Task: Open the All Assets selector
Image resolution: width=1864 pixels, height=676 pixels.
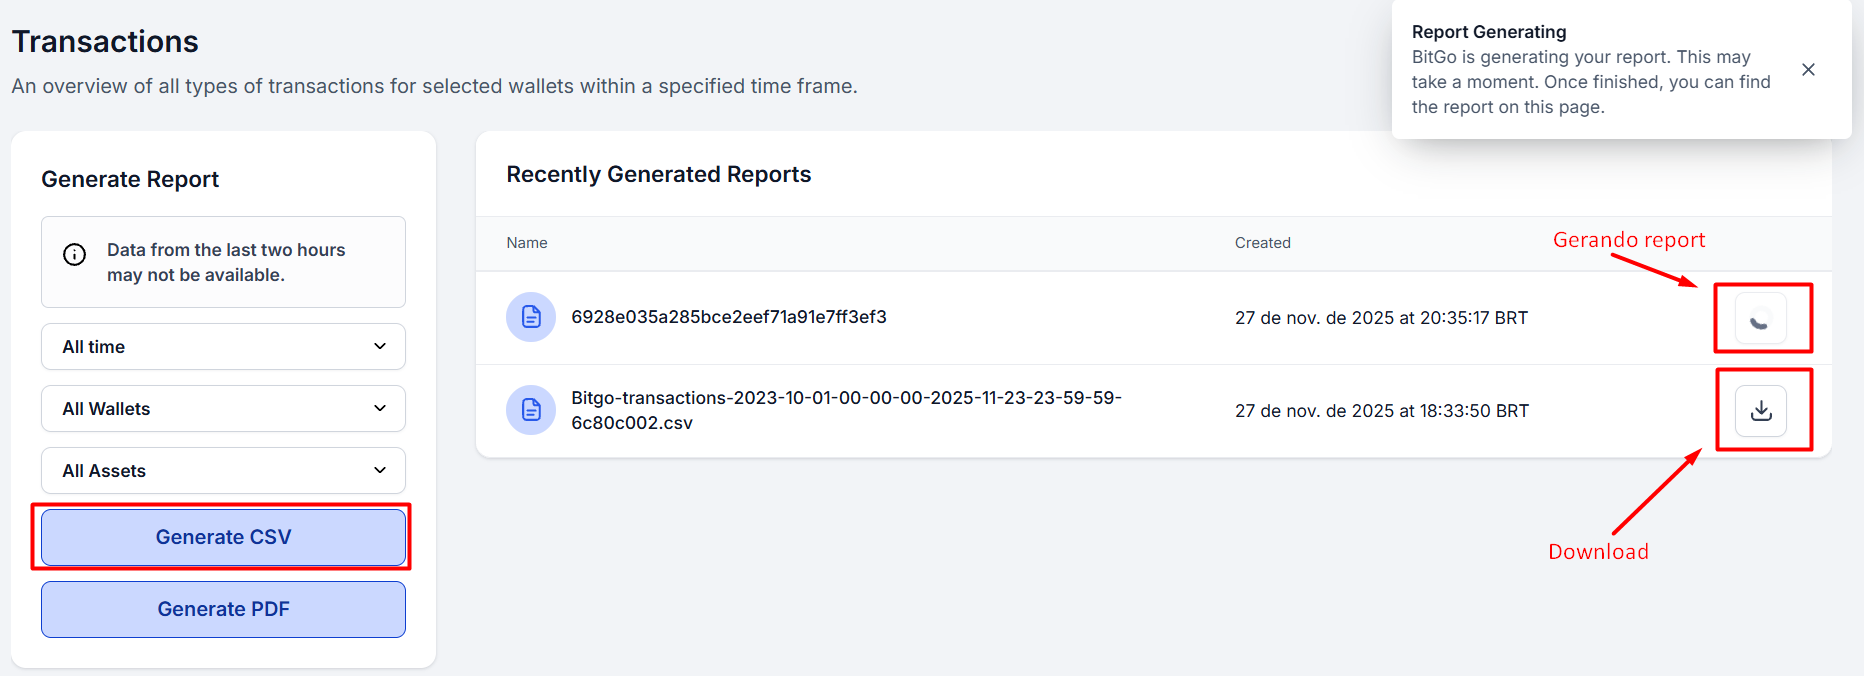Action: pyautogui.click(x=223, y=471)
